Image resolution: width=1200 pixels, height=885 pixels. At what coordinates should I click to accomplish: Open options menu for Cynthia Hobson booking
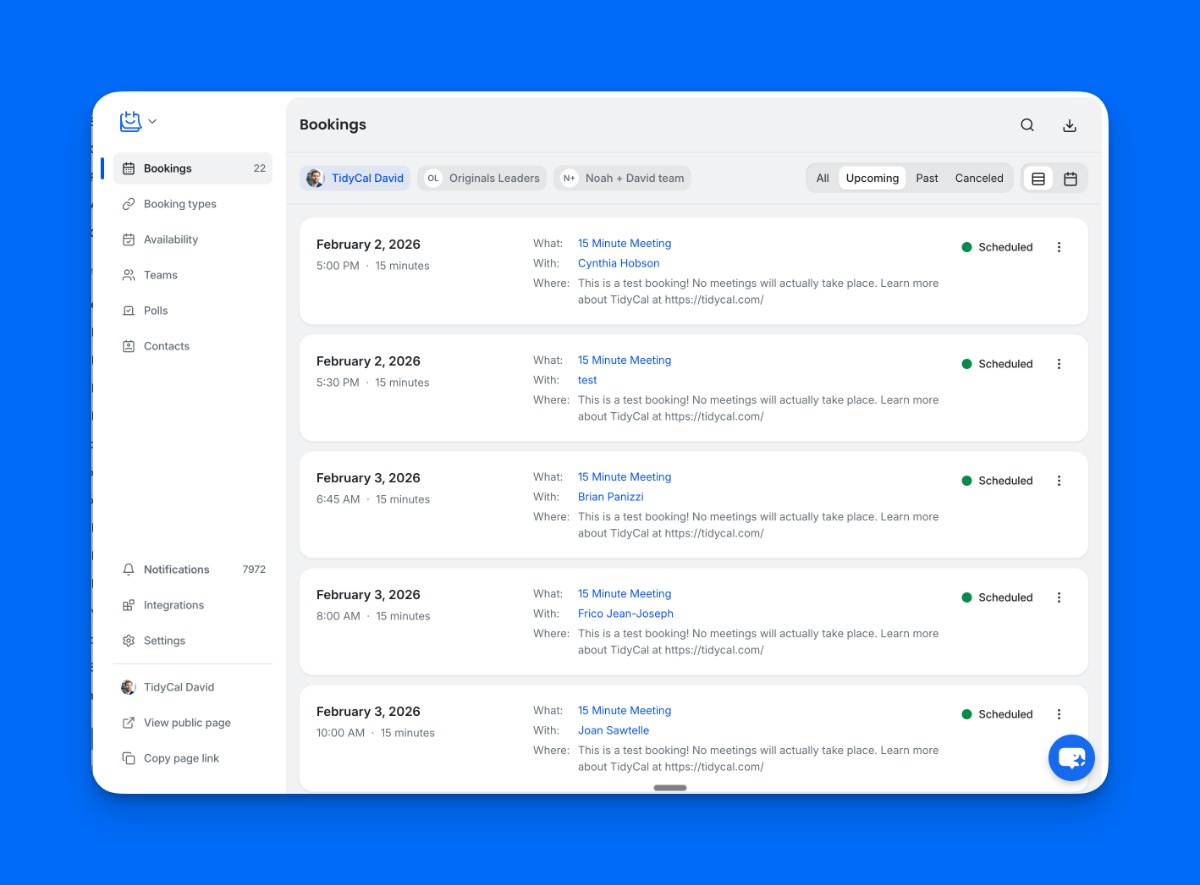tap(1059, 248)
